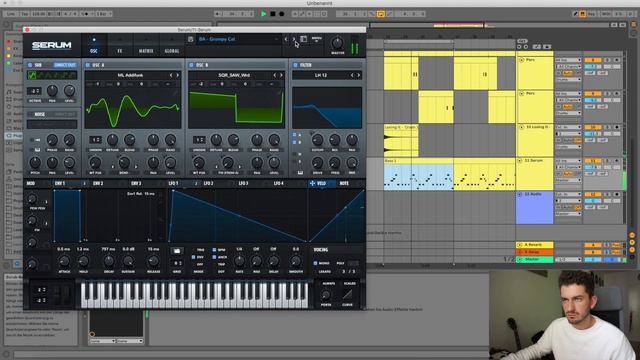Click the Ableton stop button
Image resolution: width=640 pixels, height=360 pixels.
pyautogui.click(x=273, y=14)
